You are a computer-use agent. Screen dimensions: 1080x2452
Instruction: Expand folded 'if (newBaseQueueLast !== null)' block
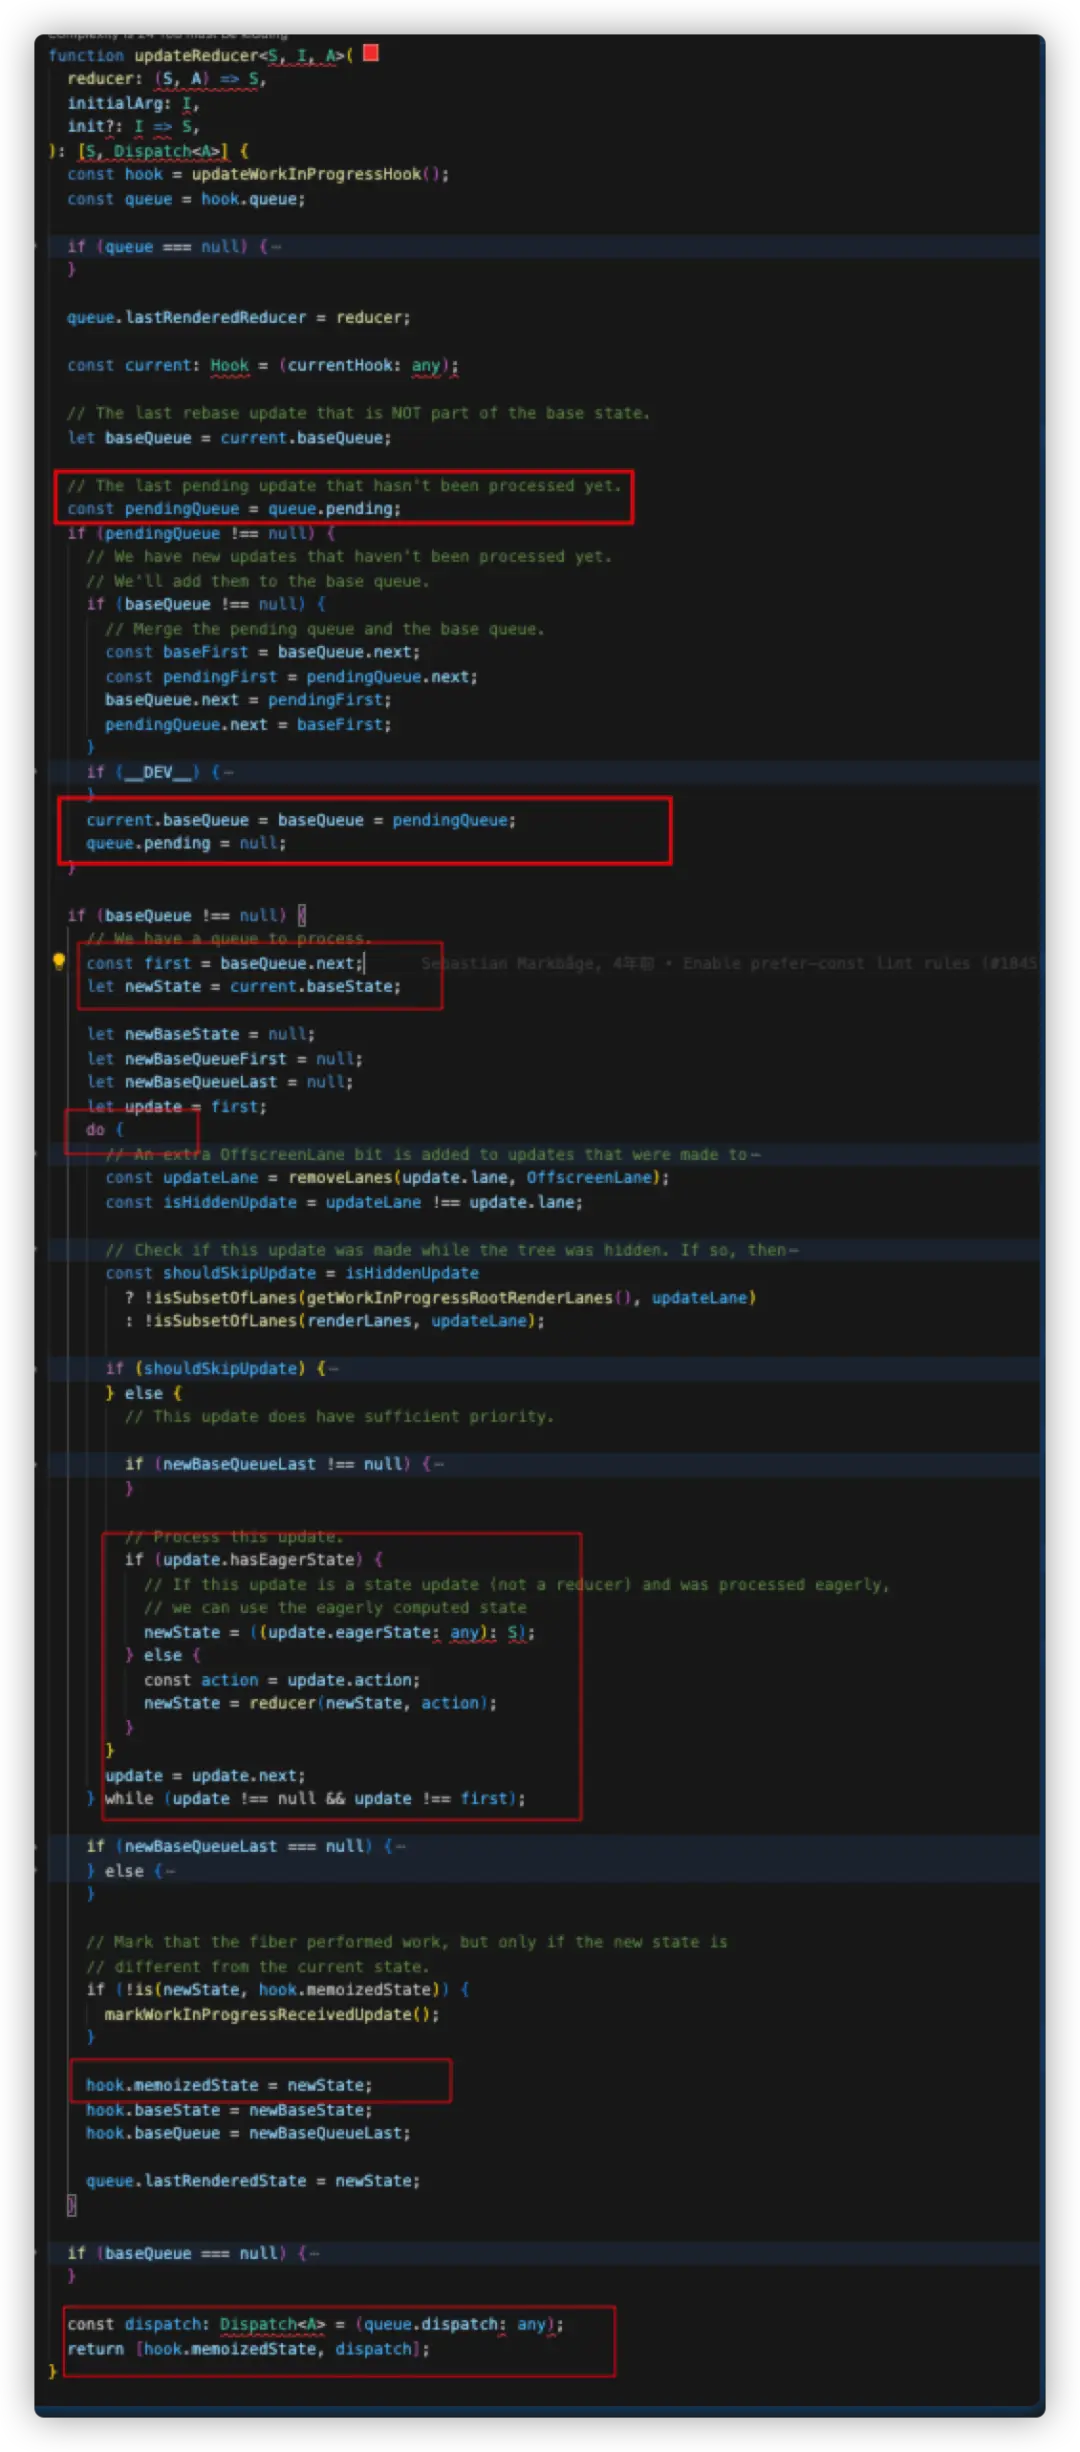(x=439, y=1464)
